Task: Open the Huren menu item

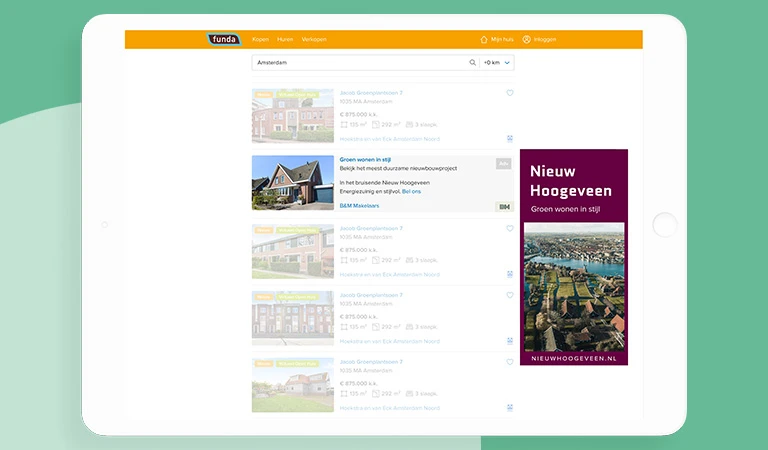Action: [x=285, y=39]
